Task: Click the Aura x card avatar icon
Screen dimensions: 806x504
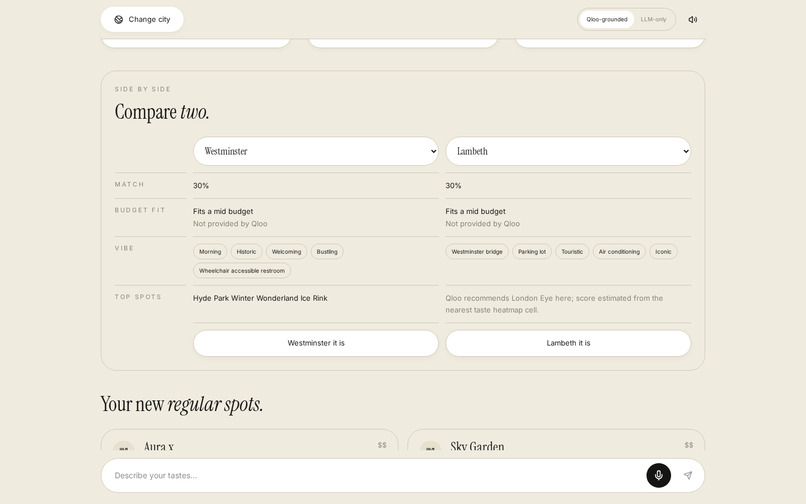Action: [x=123, y=446]
